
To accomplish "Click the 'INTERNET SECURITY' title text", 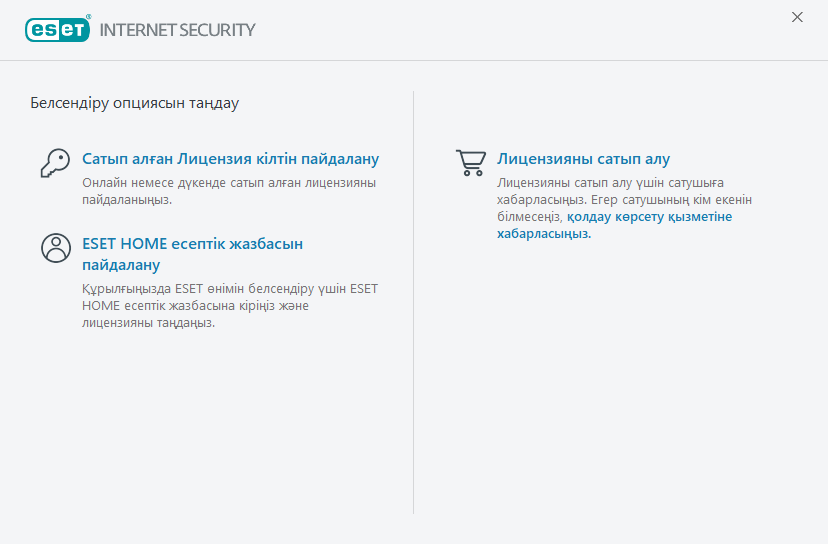I will point(177,30).
